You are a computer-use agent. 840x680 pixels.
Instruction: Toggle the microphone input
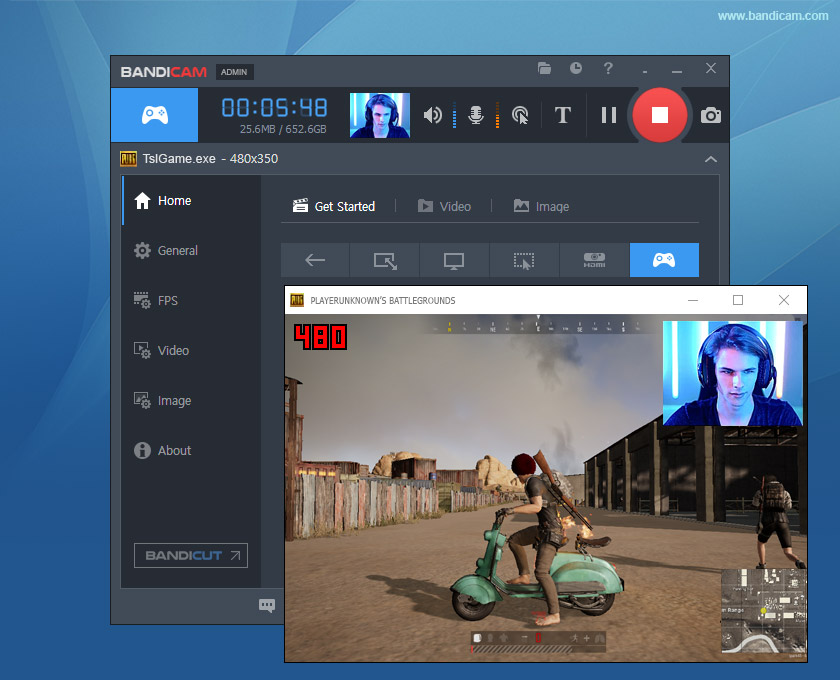click(475, 115)
